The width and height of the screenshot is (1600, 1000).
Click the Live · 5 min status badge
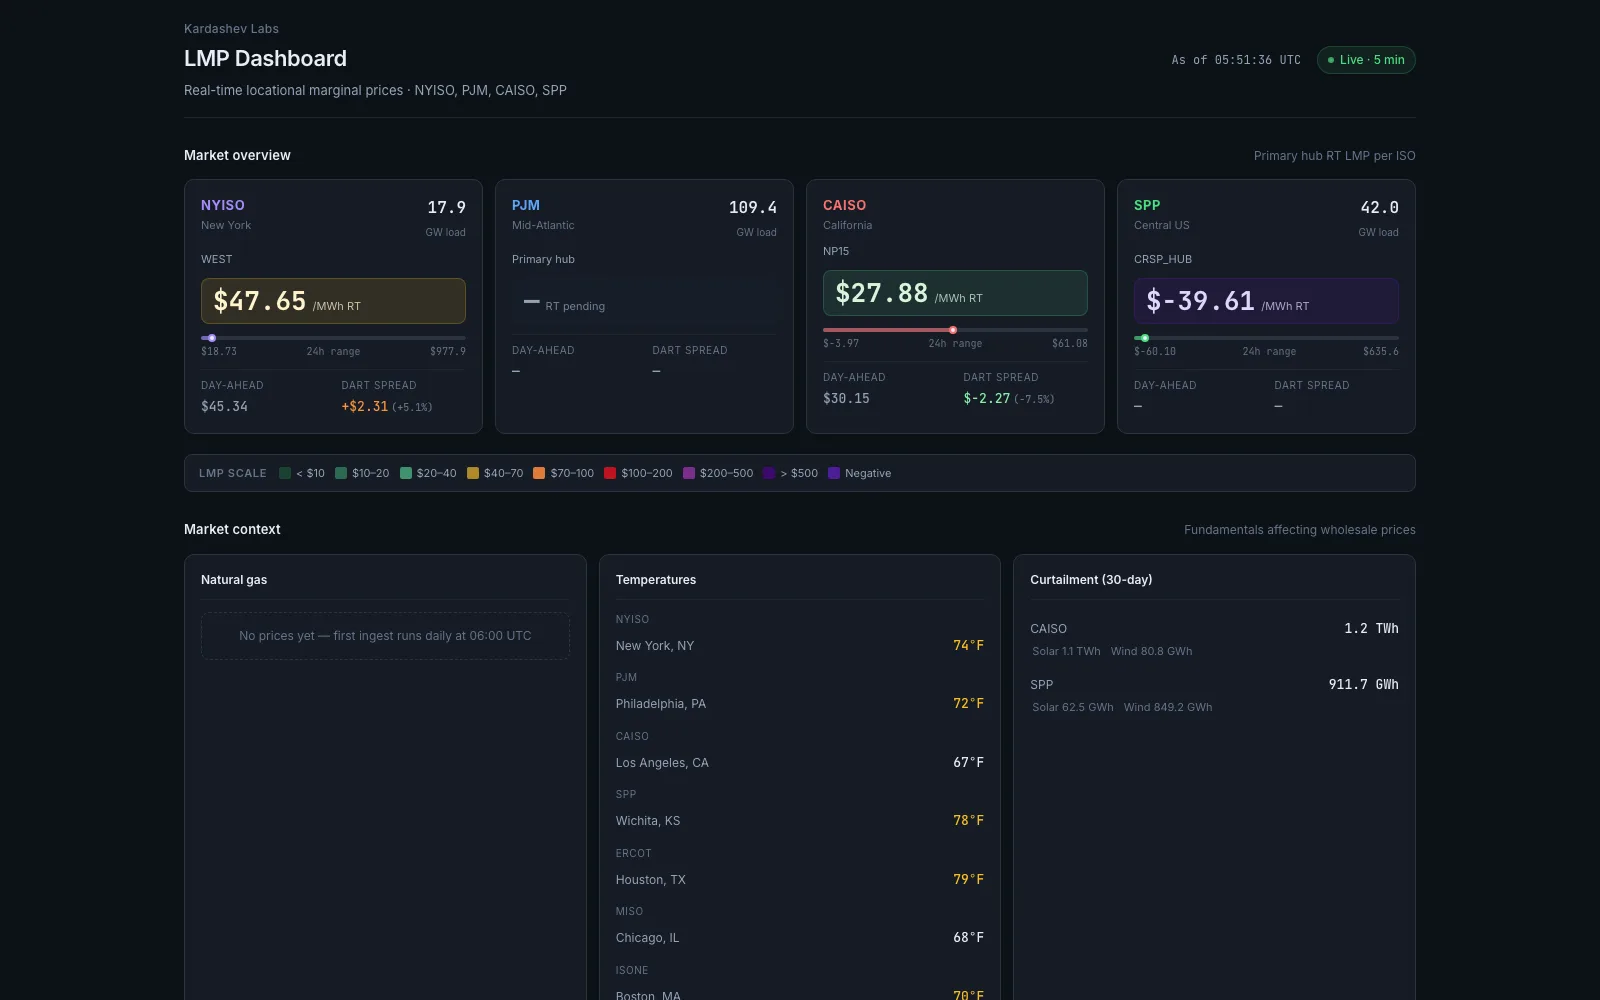[1366, 60]
